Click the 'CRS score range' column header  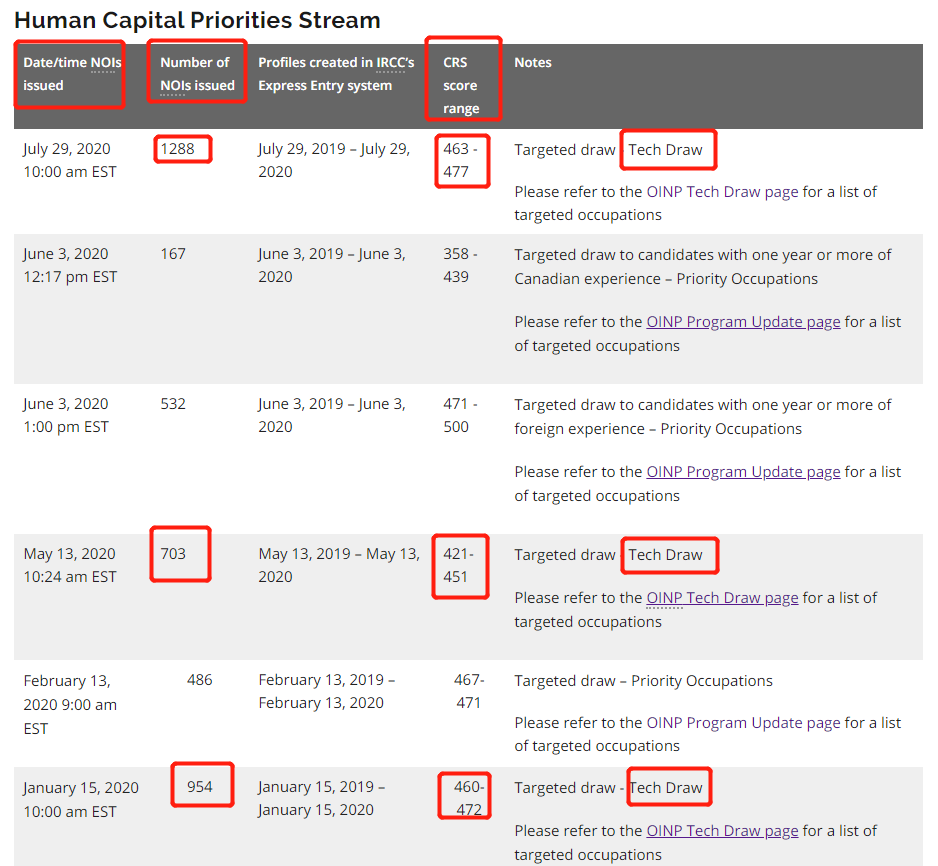(x=461, y=86)
